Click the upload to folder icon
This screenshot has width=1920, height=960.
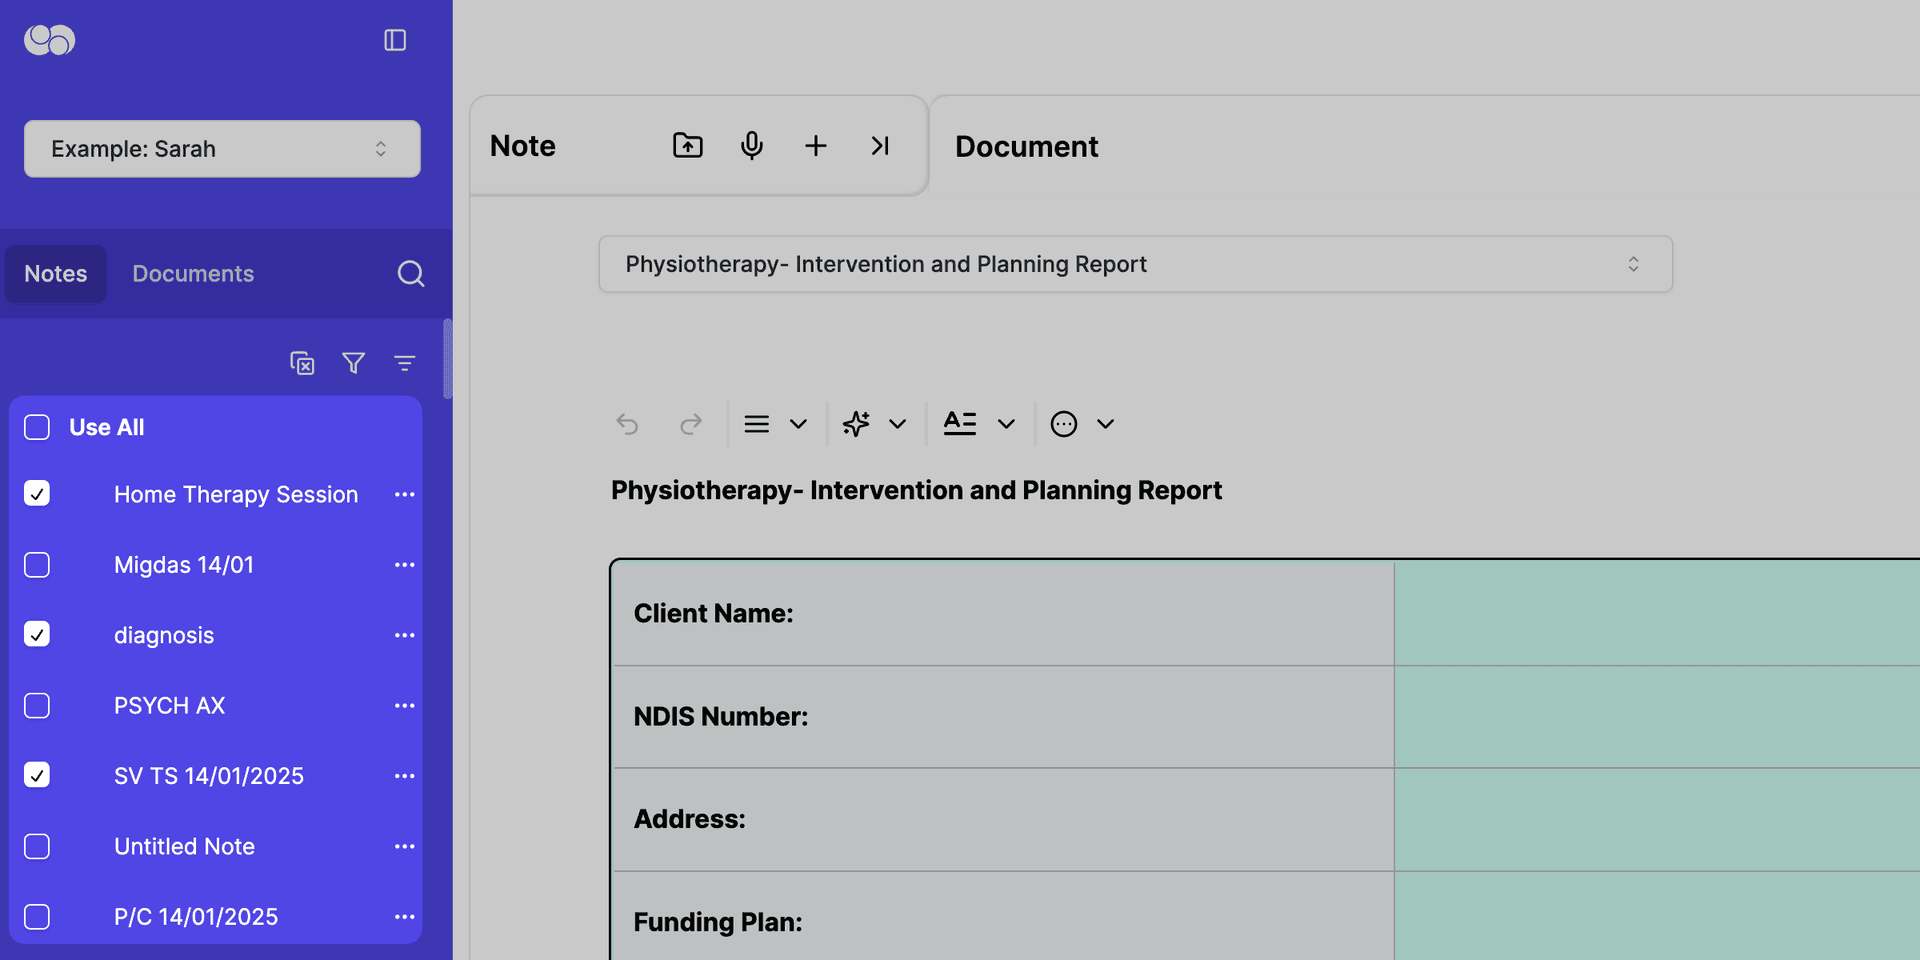click(688, 145)
